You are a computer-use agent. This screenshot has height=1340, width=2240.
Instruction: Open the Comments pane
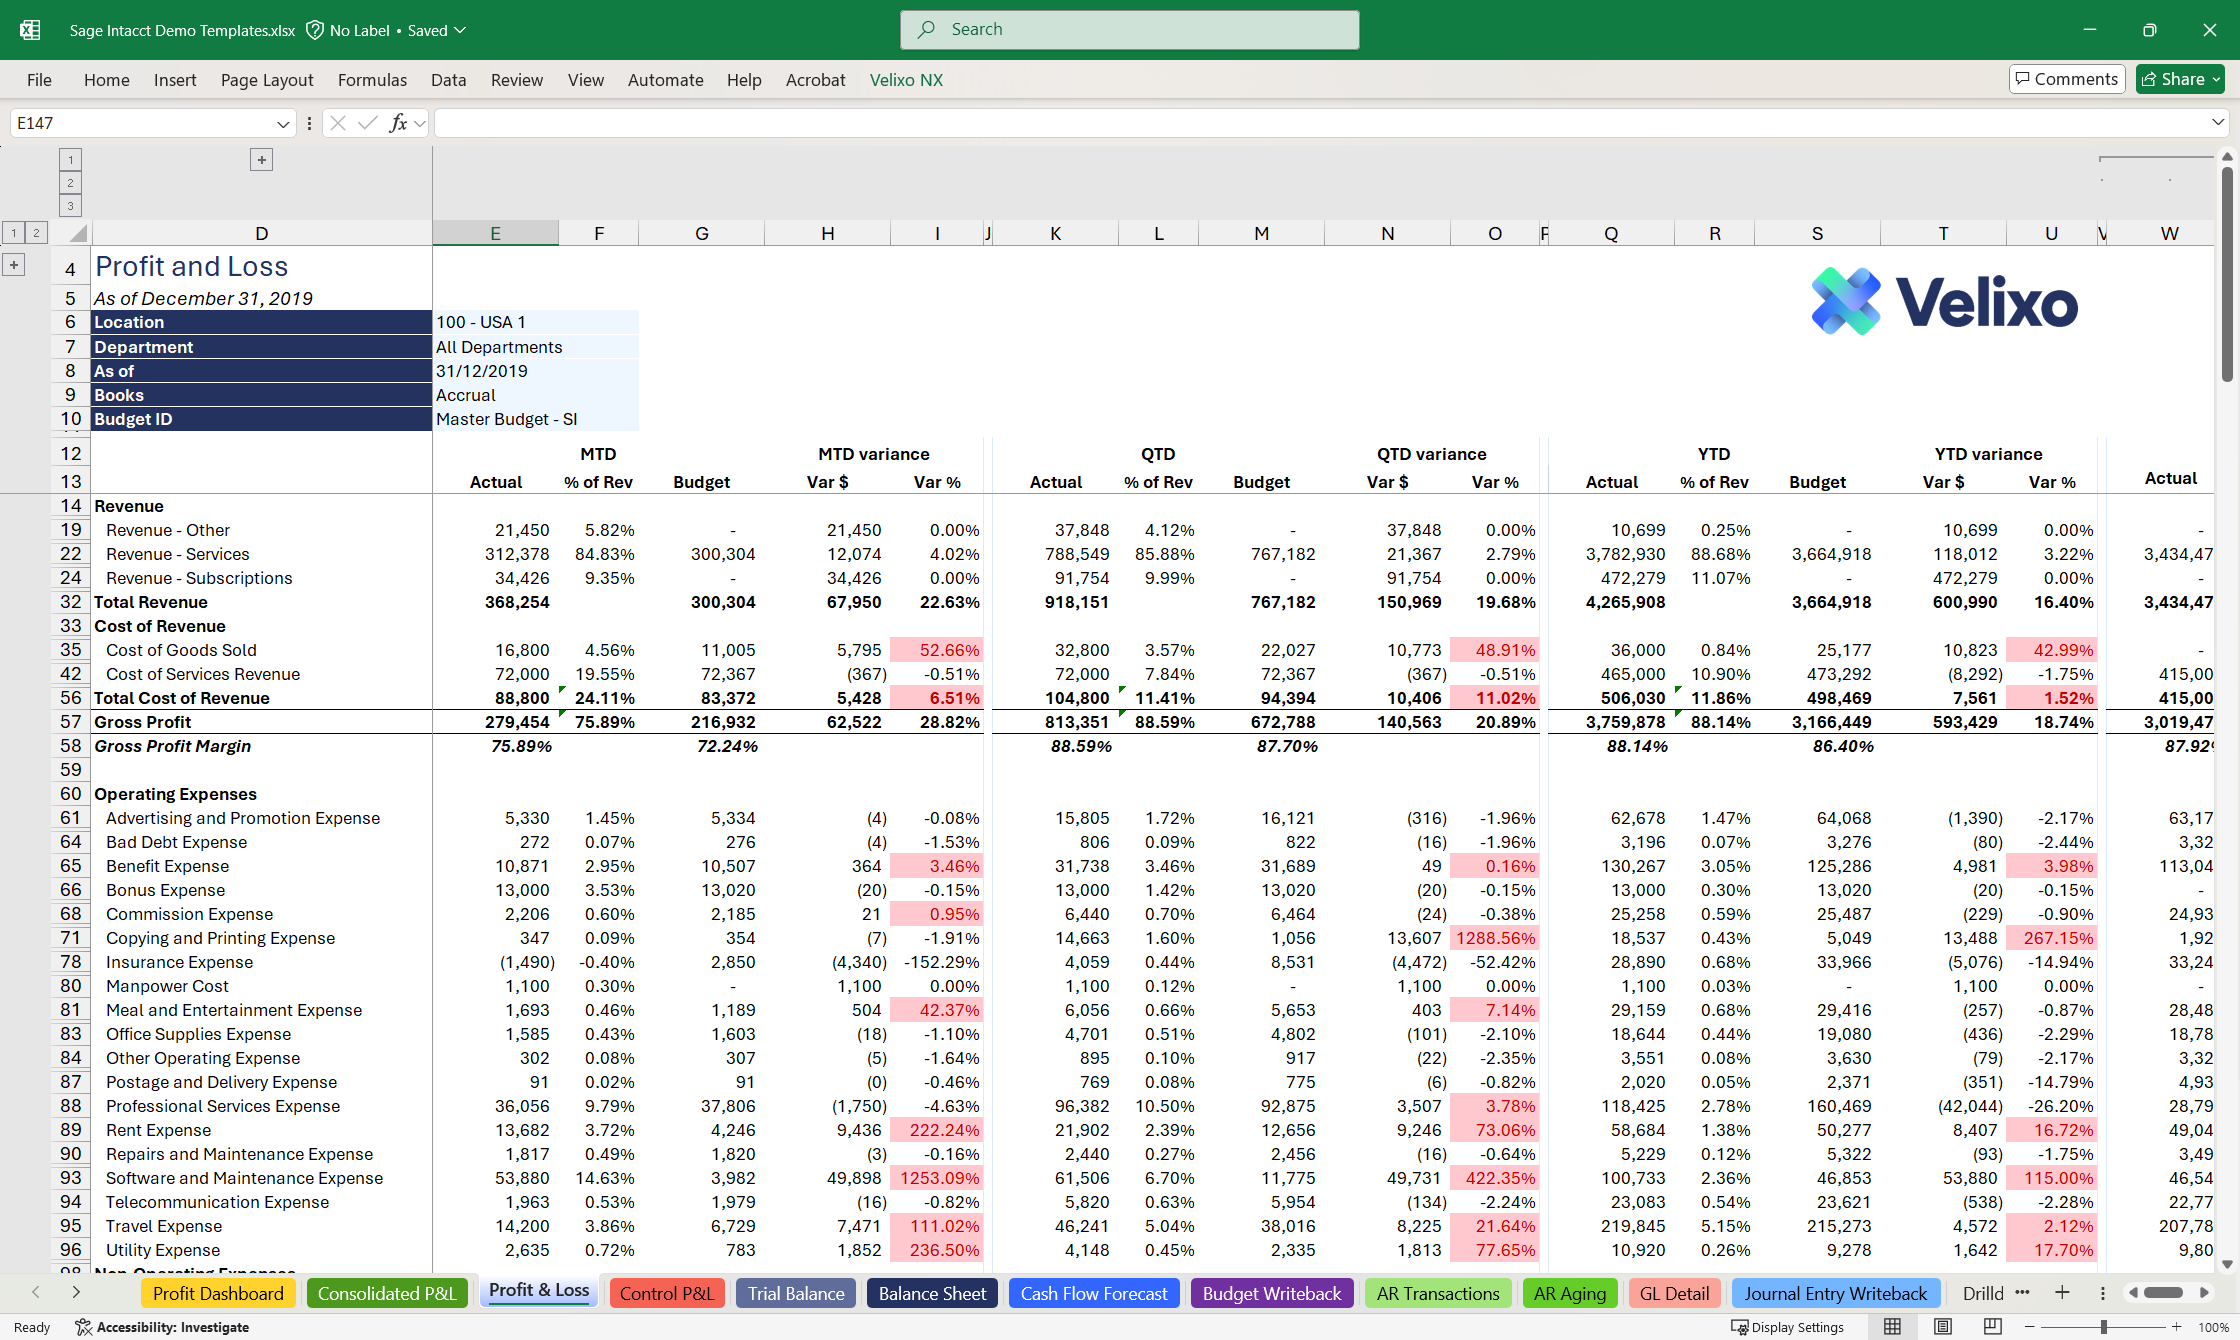[2067, 79]
